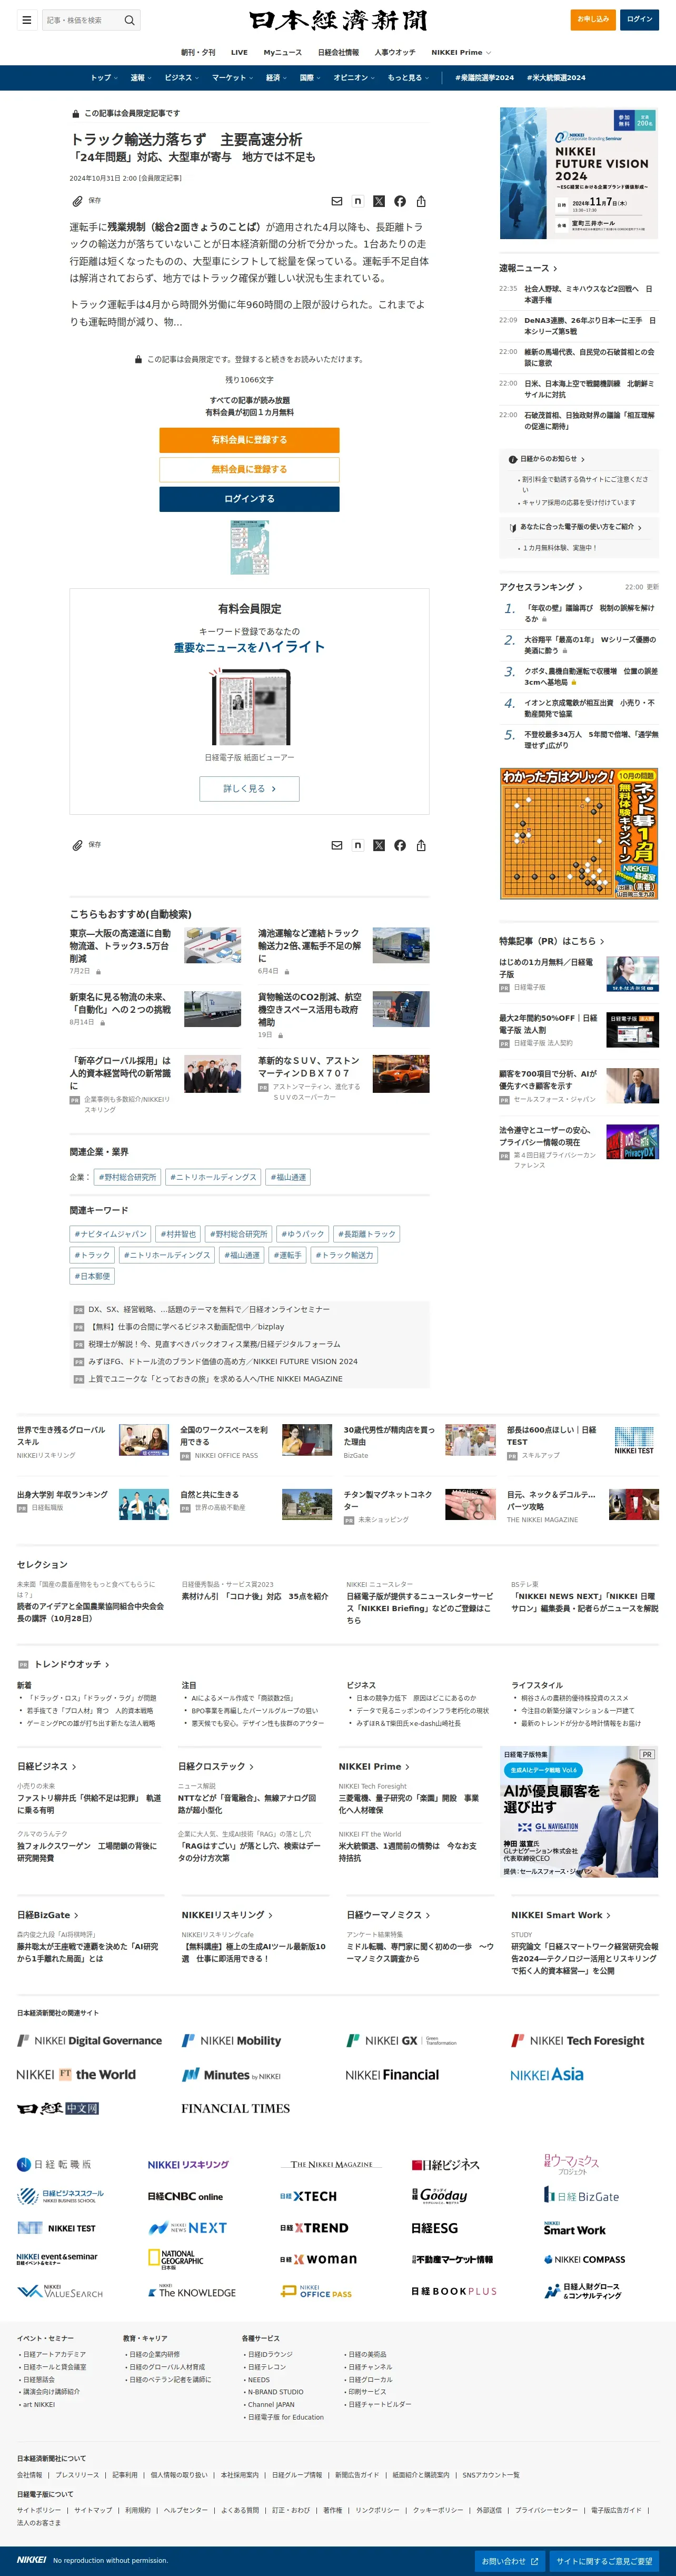Open the NIKKEI Mobility logo
676x2576 pixels.
(231, 2040)
